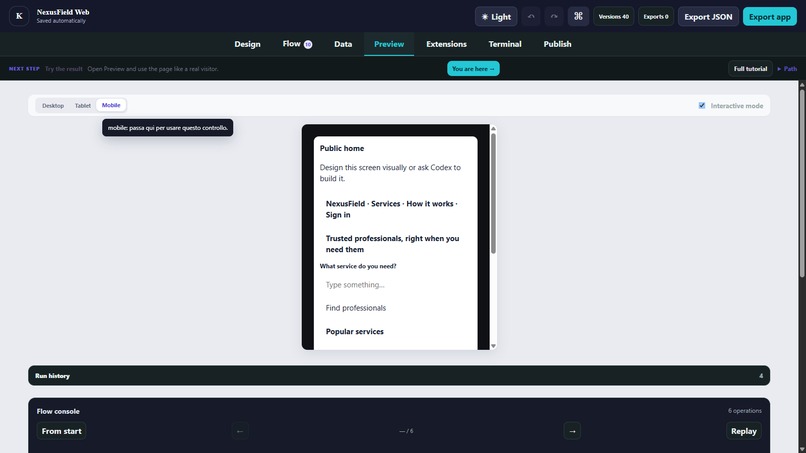Click Export app button
The image size is (806, 453).
point(770,16)
